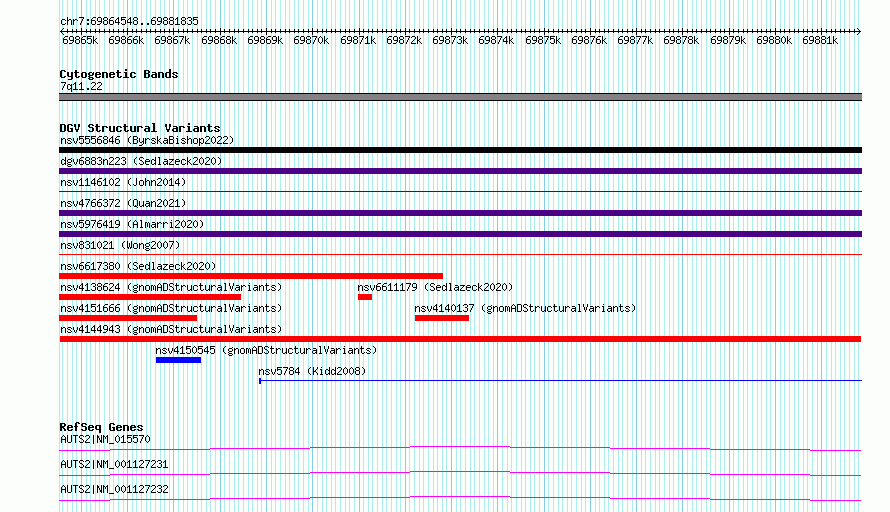Select the thin purple nsv1146102 variant line

coord(460,192)
